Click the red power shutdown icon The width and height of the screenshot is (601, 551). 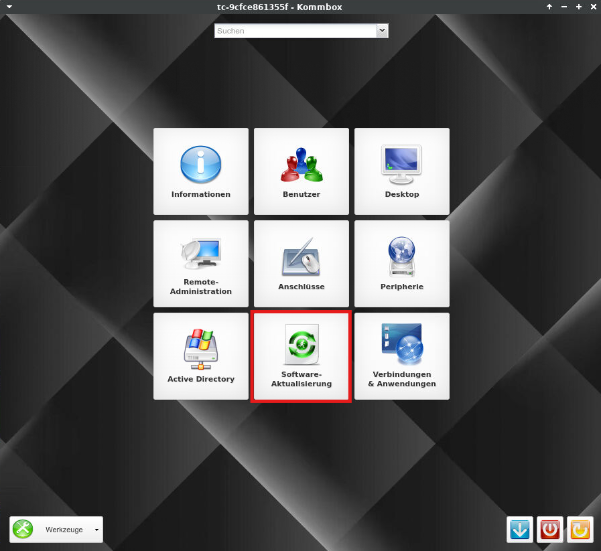pos(550,529)
